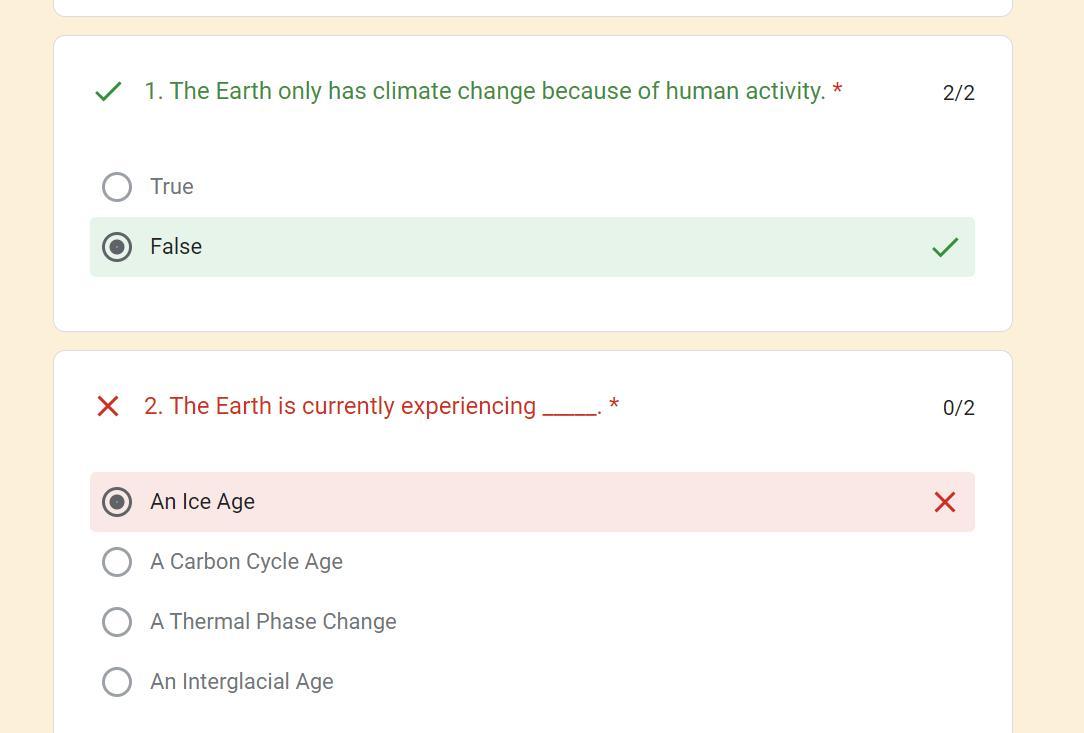The width and height of the screenshot is (1084, 733).
Task: Click the "True" option label text
Action: (x=172, y=187)
